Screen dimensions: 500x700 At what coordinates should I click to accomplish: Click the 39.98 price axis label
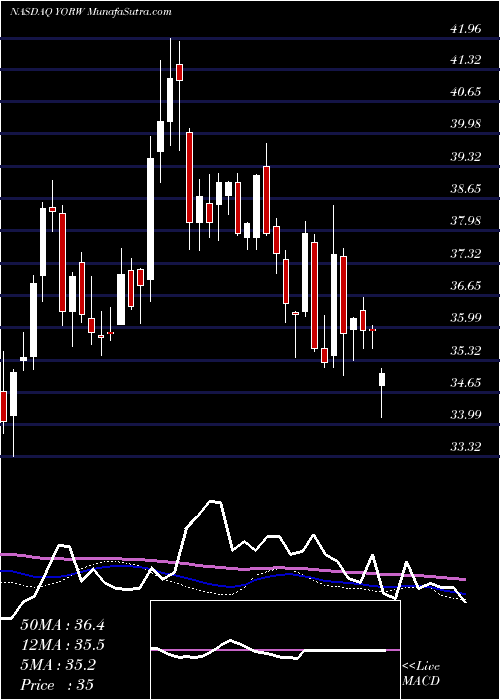point(466,124)
